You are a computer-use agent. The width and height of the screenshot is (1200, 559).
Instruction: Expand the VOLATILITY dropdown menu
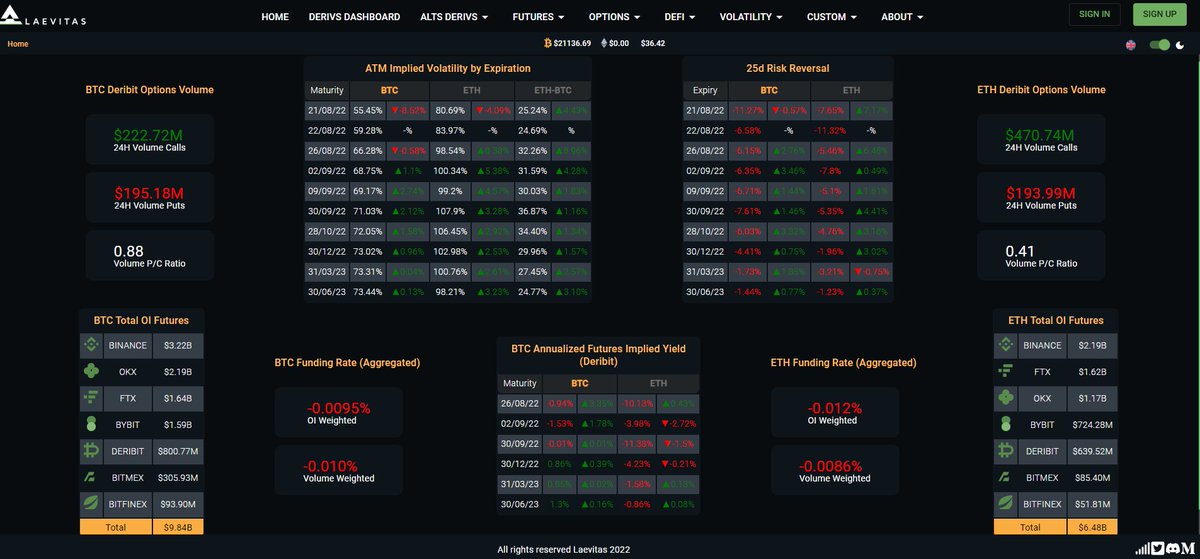(751, 17)
